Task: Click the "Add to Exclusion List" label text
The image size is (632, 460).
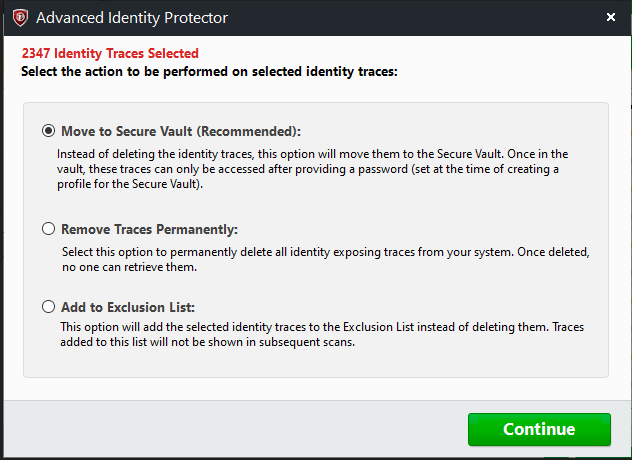Action: [134, 307]
